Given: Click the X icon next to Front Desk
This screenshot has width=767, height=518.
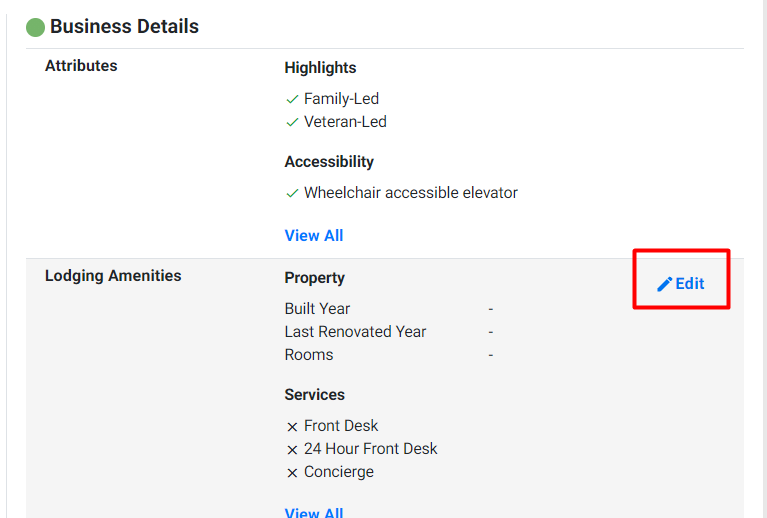Looking at the screenshot, I should coord(292,427).
